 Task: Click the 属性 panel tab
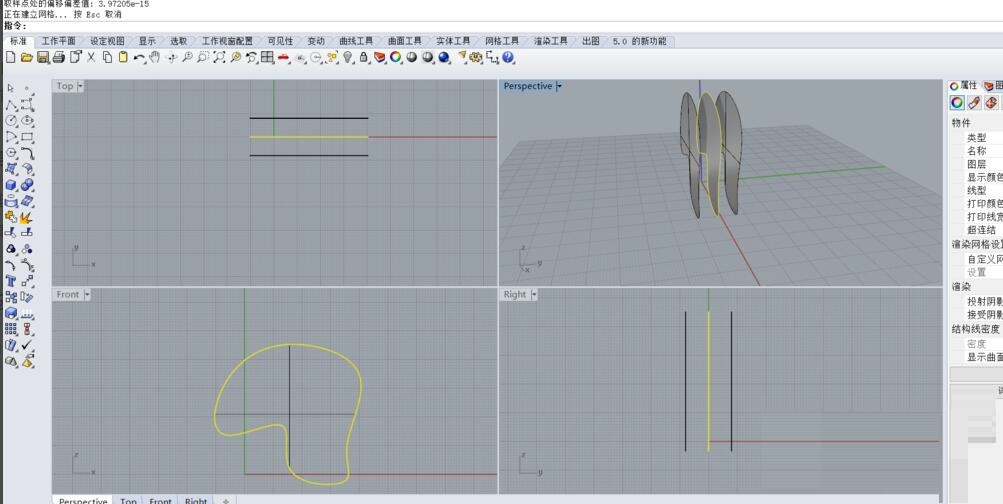964,86
